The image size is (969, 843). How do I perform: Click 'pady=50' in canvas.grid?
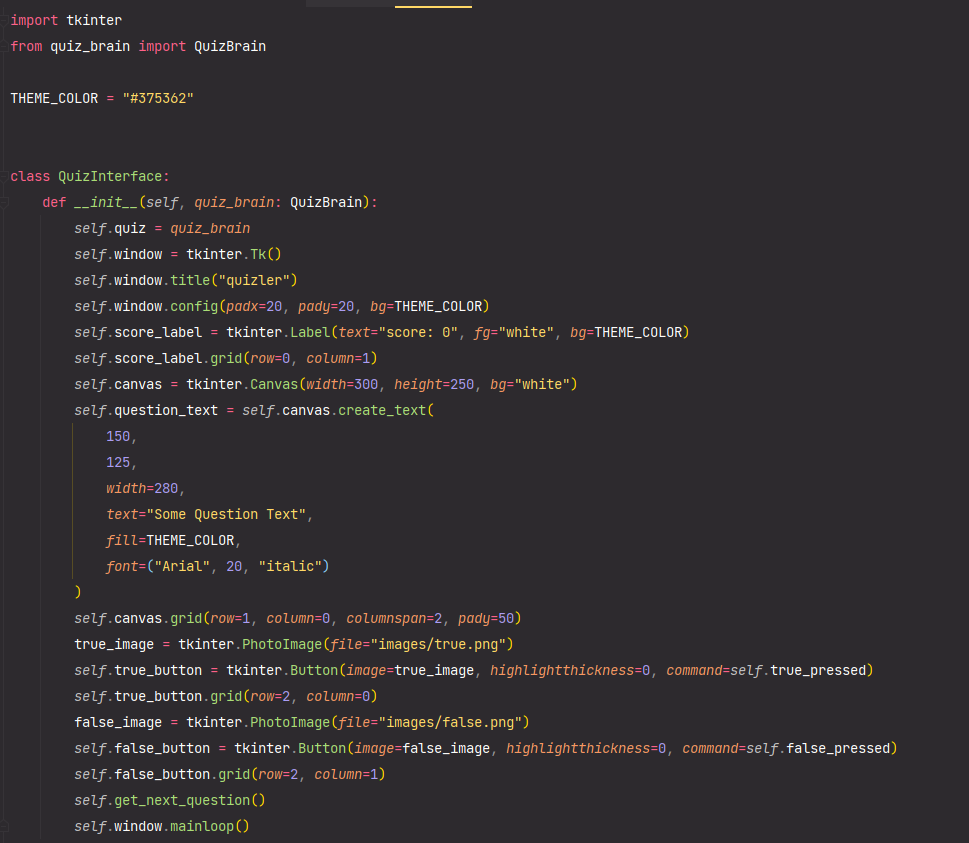(486, 618)
